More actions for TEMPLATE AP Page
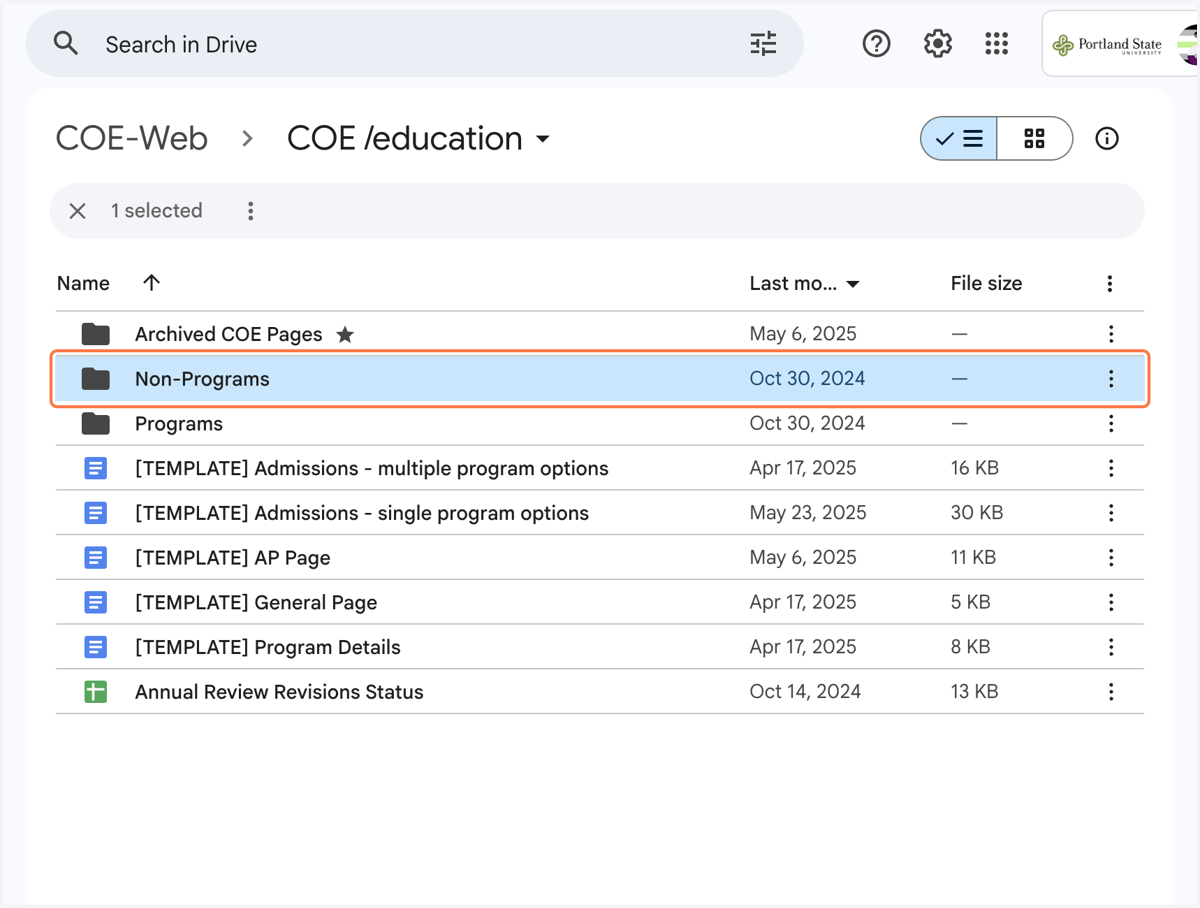The height and width of the screenshot is (908, 1200). click(x=1110, y=558)
